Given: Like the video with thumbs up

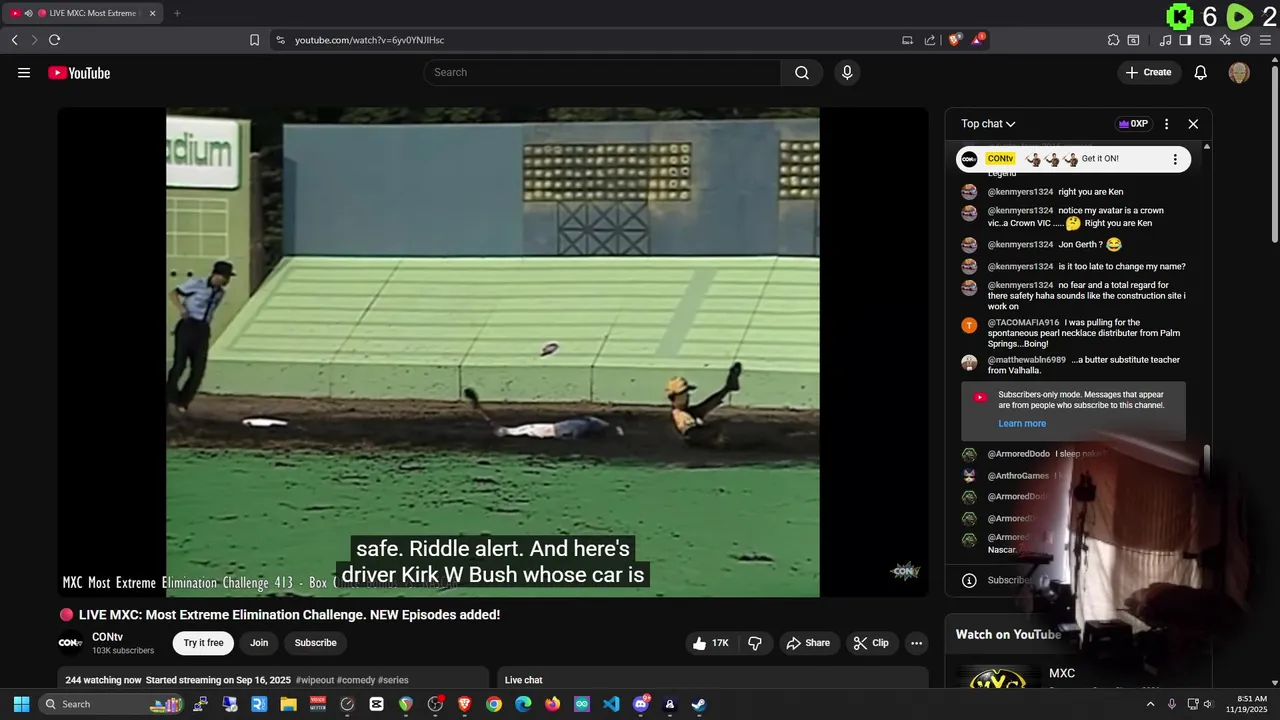Looking at the screenshot, I should [710, 643].
